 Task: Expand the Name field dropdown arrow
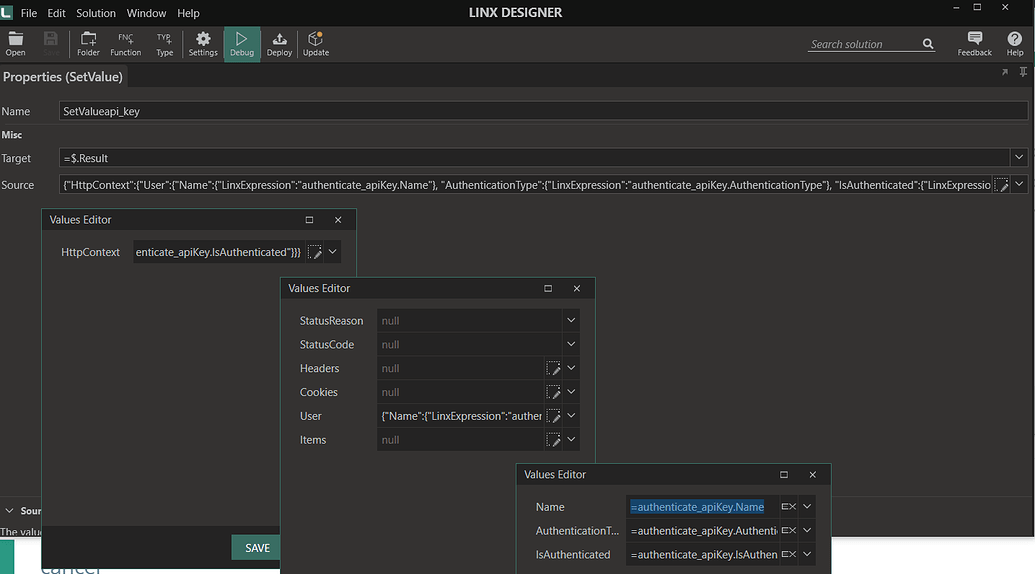(x=807, y=507)
